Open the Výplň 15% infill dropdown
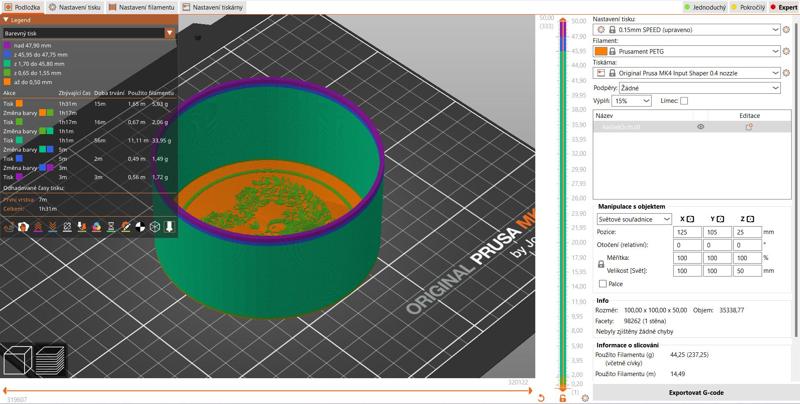Screen dimensions: 800x404 632,101
